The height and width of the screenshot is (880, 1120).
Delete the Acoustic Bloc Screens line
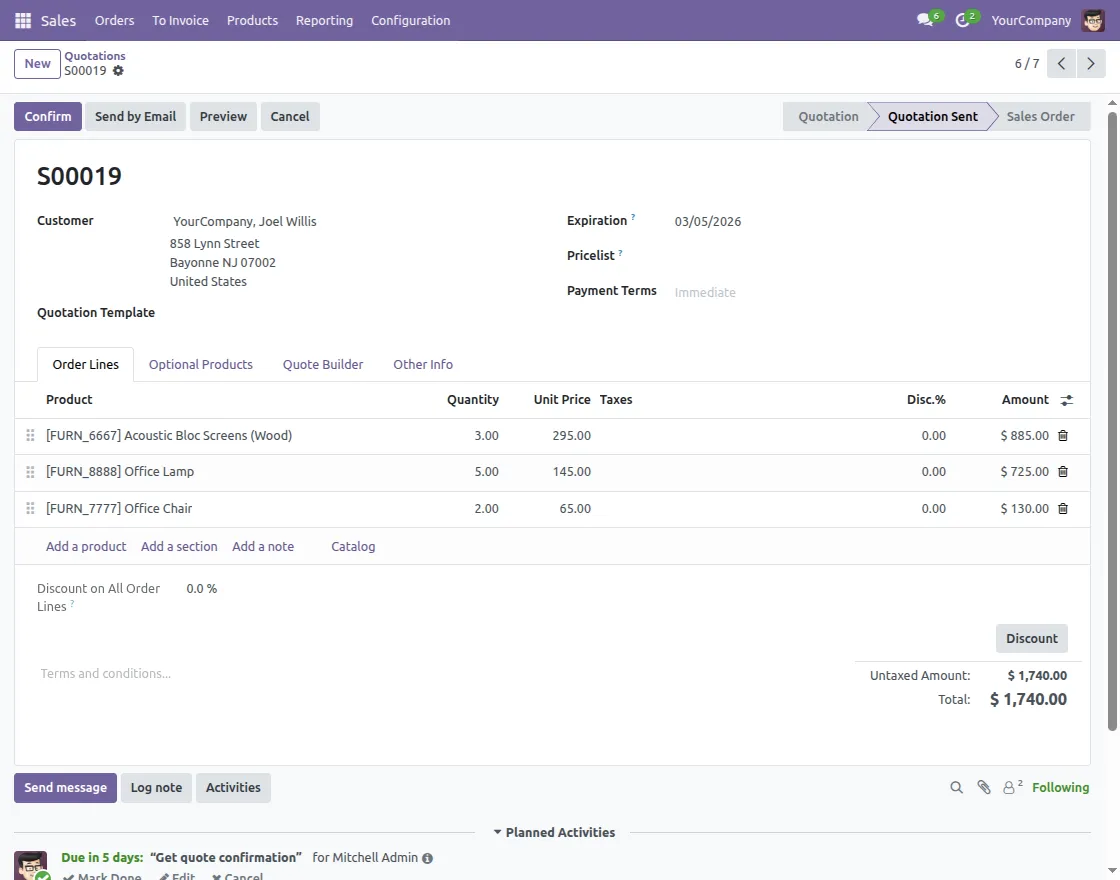pyautogui.click(x=1063, y=436)
